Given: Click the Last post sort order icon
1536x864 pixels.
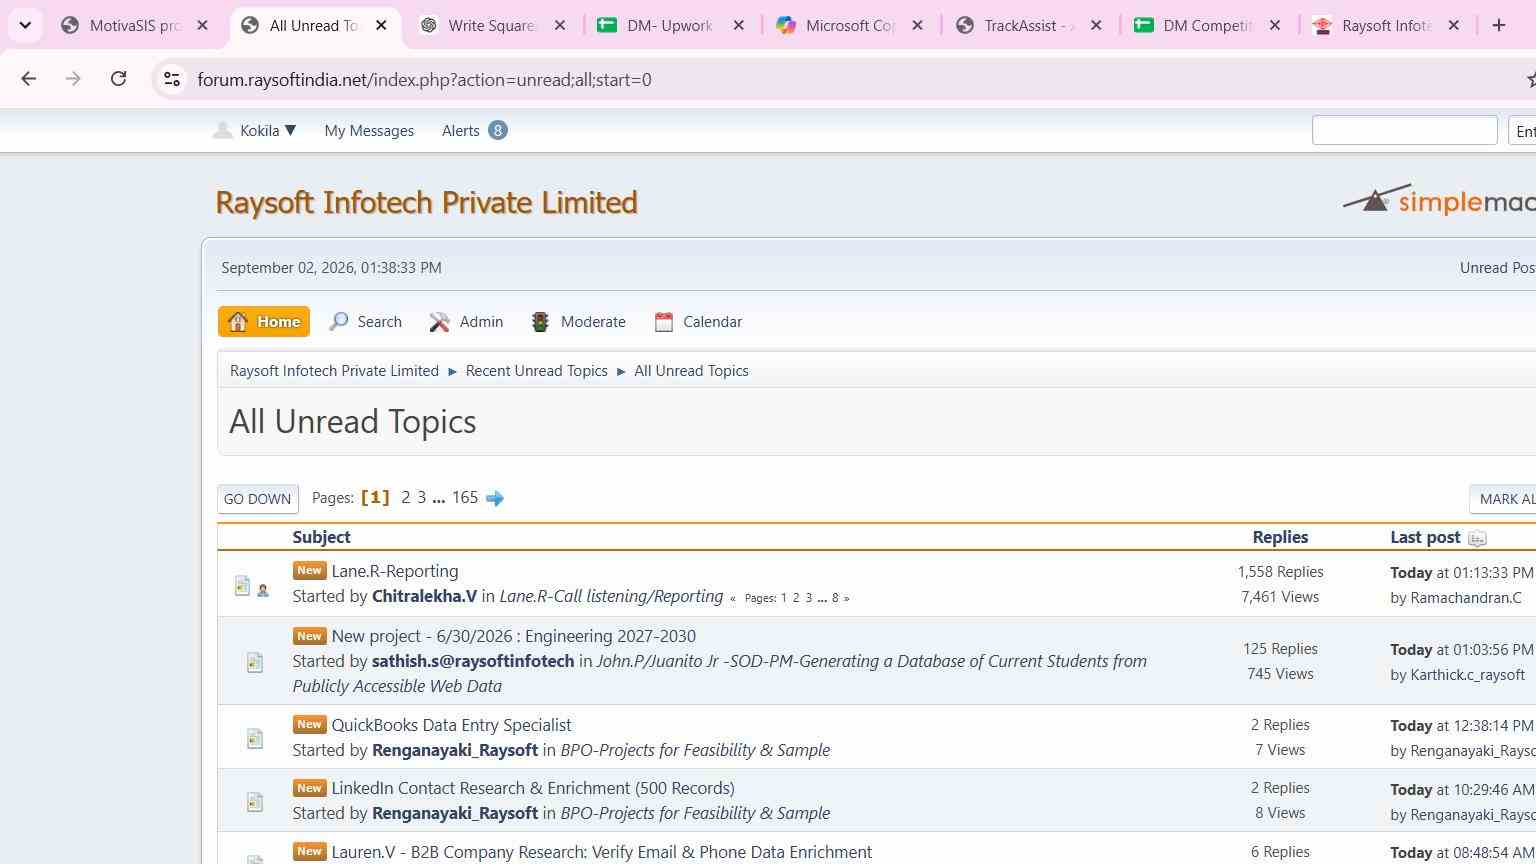Looking at the screenshot, I should [x=1477, y=538].
